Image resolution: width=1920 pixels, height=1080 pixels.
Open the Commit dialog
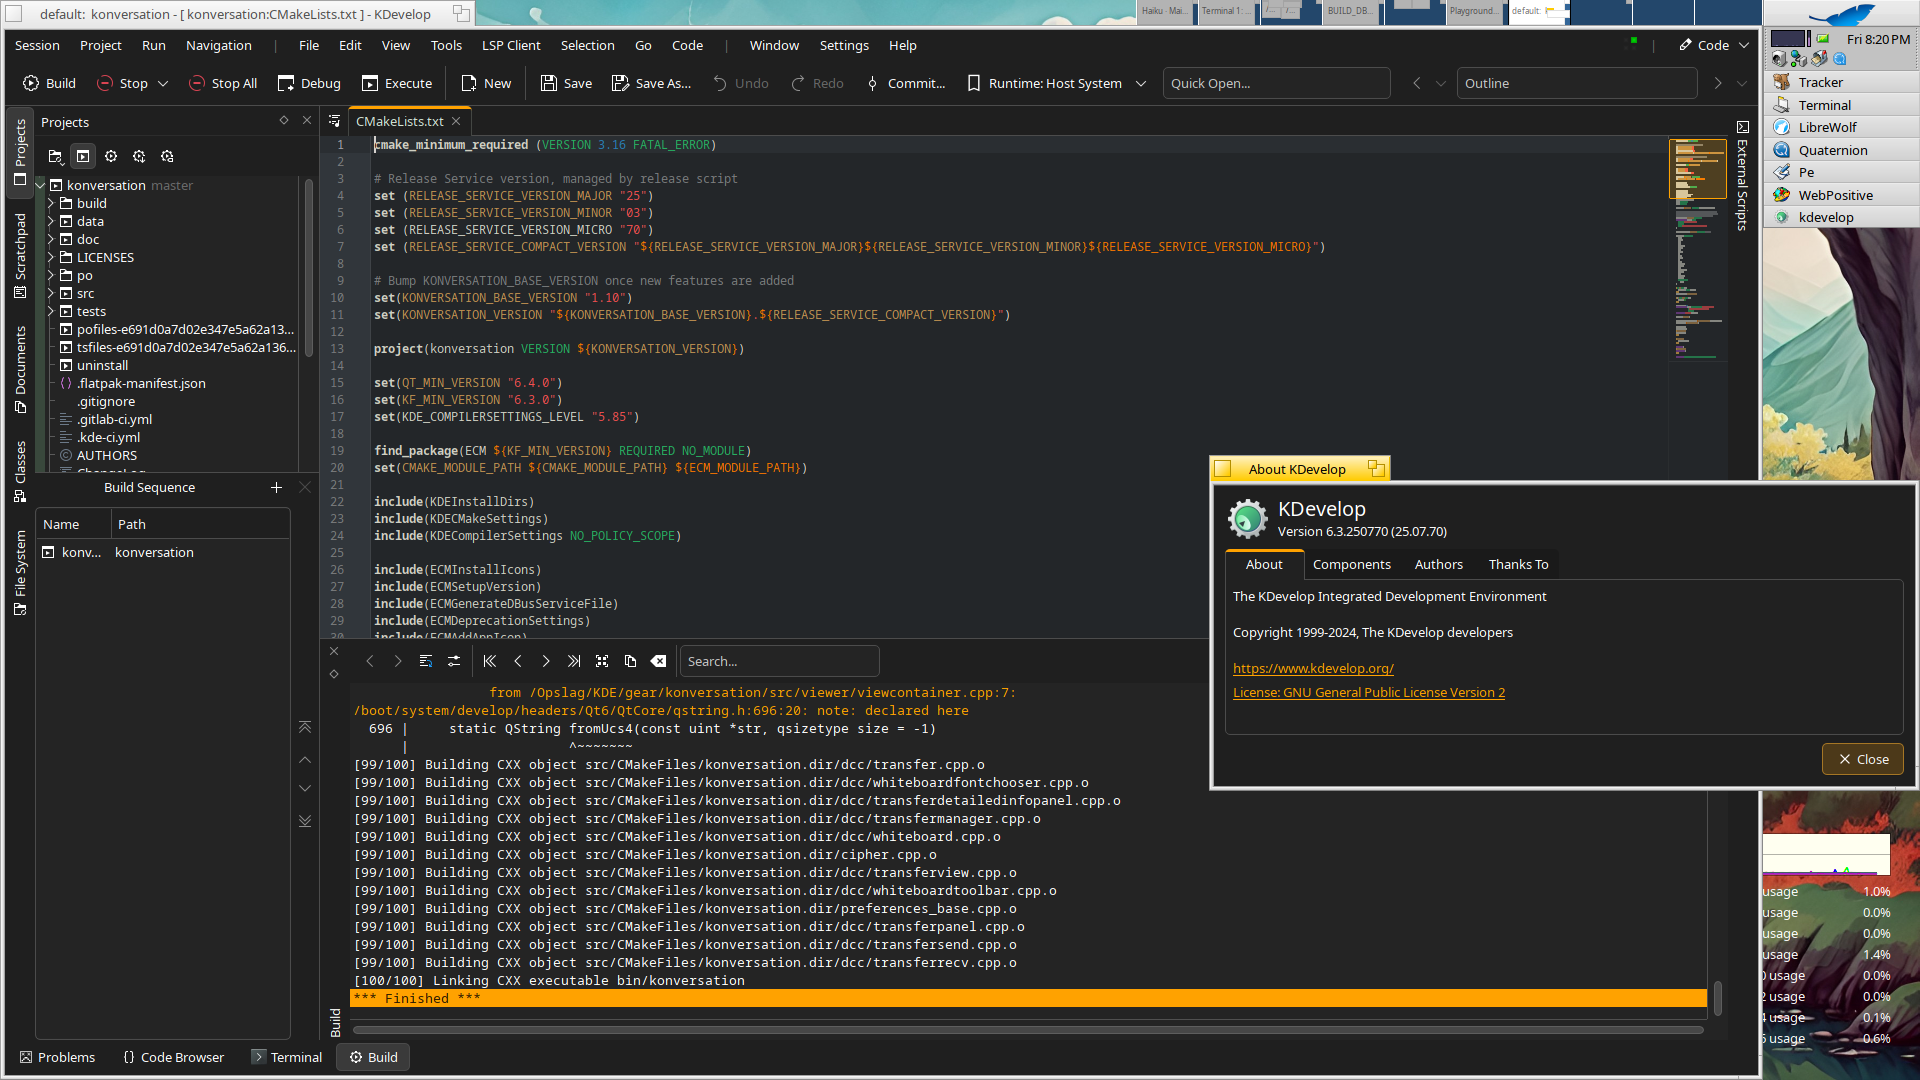[906, 83]
